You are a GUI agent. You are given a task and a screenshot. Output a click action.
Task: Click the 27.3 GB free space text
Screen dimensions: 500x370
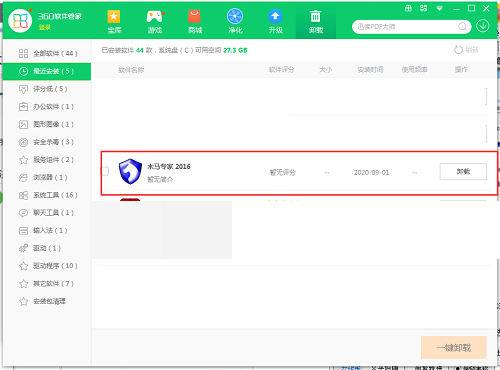click(235, 50)
